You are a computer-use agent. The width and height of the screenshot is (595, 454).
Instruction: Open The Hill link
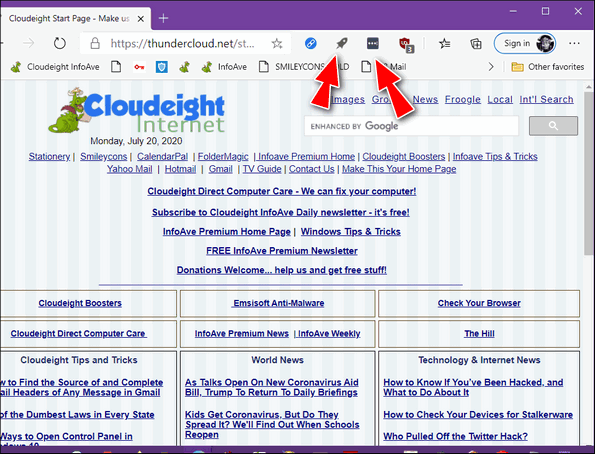479,334
